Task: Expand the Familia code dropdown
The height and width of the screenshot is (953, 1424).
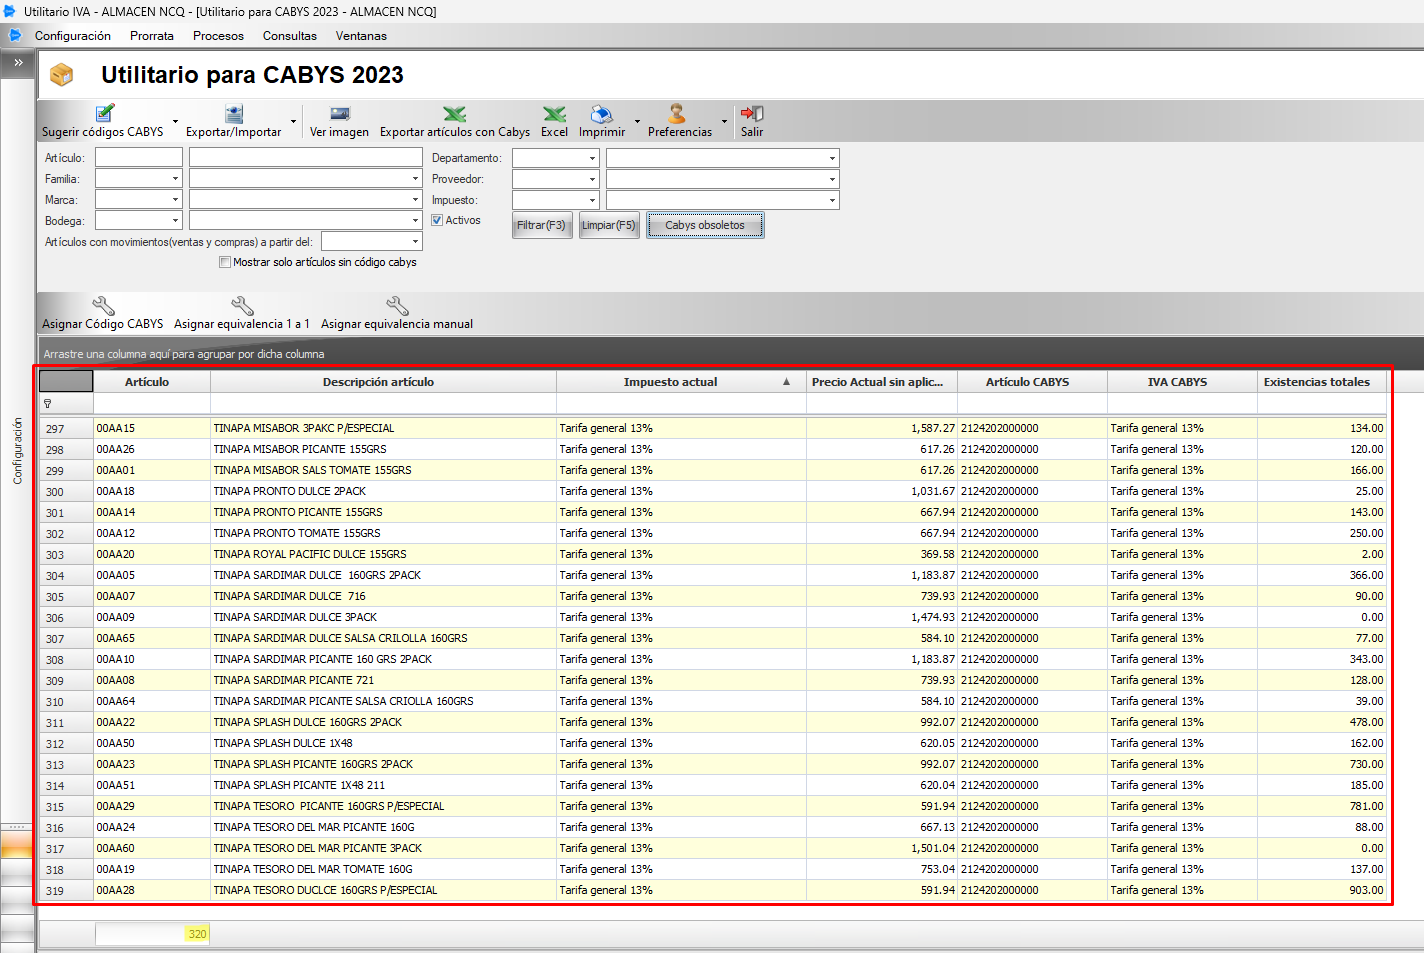Action: tap(175, 179)
